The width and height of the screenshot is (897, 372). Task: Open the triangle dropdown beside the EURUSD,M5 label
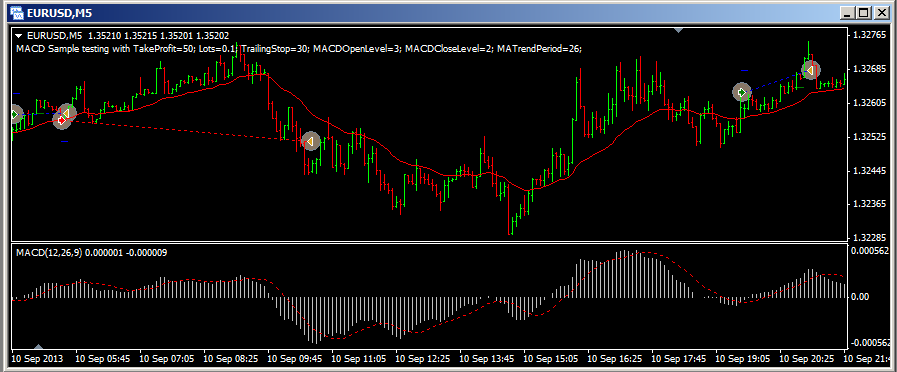[x=19, y=35]
